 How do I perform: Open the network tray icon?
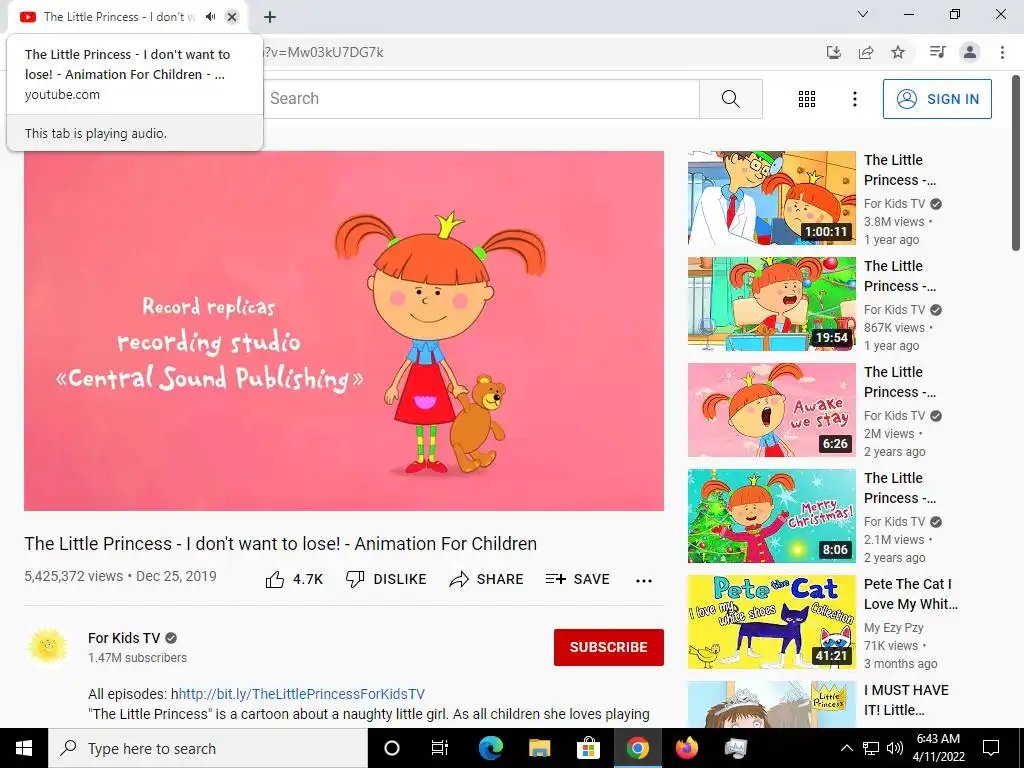871,748
